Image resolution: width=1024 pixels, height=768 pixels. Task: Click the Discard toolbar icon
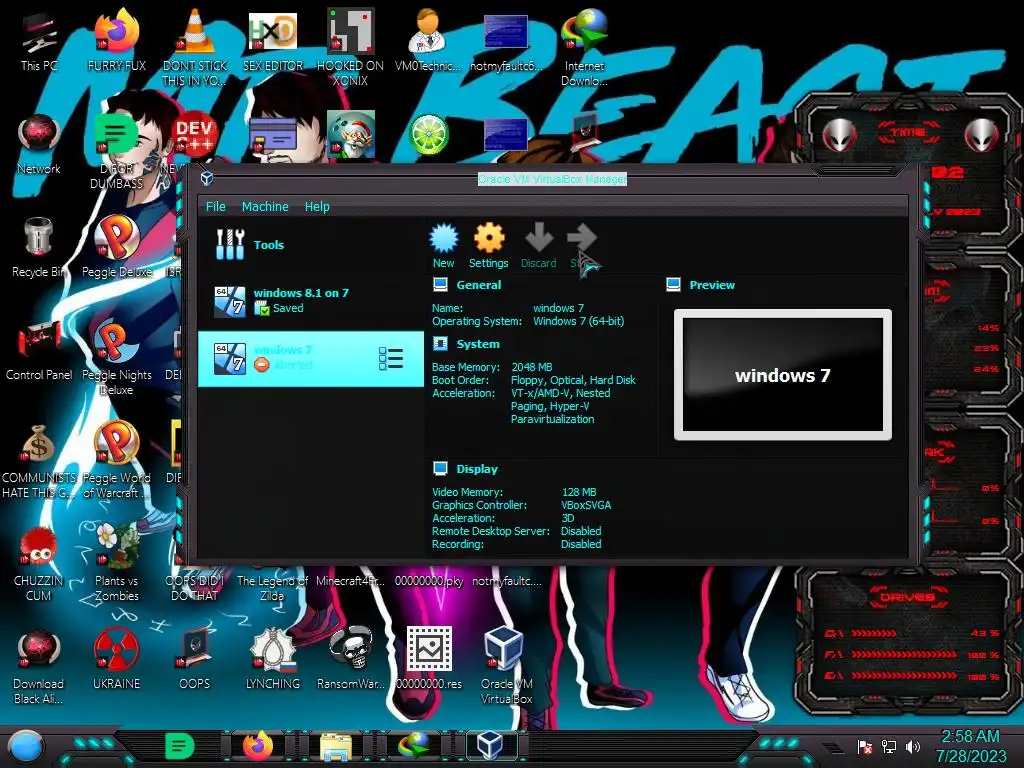pyautogui.click(x=539, y=246)
